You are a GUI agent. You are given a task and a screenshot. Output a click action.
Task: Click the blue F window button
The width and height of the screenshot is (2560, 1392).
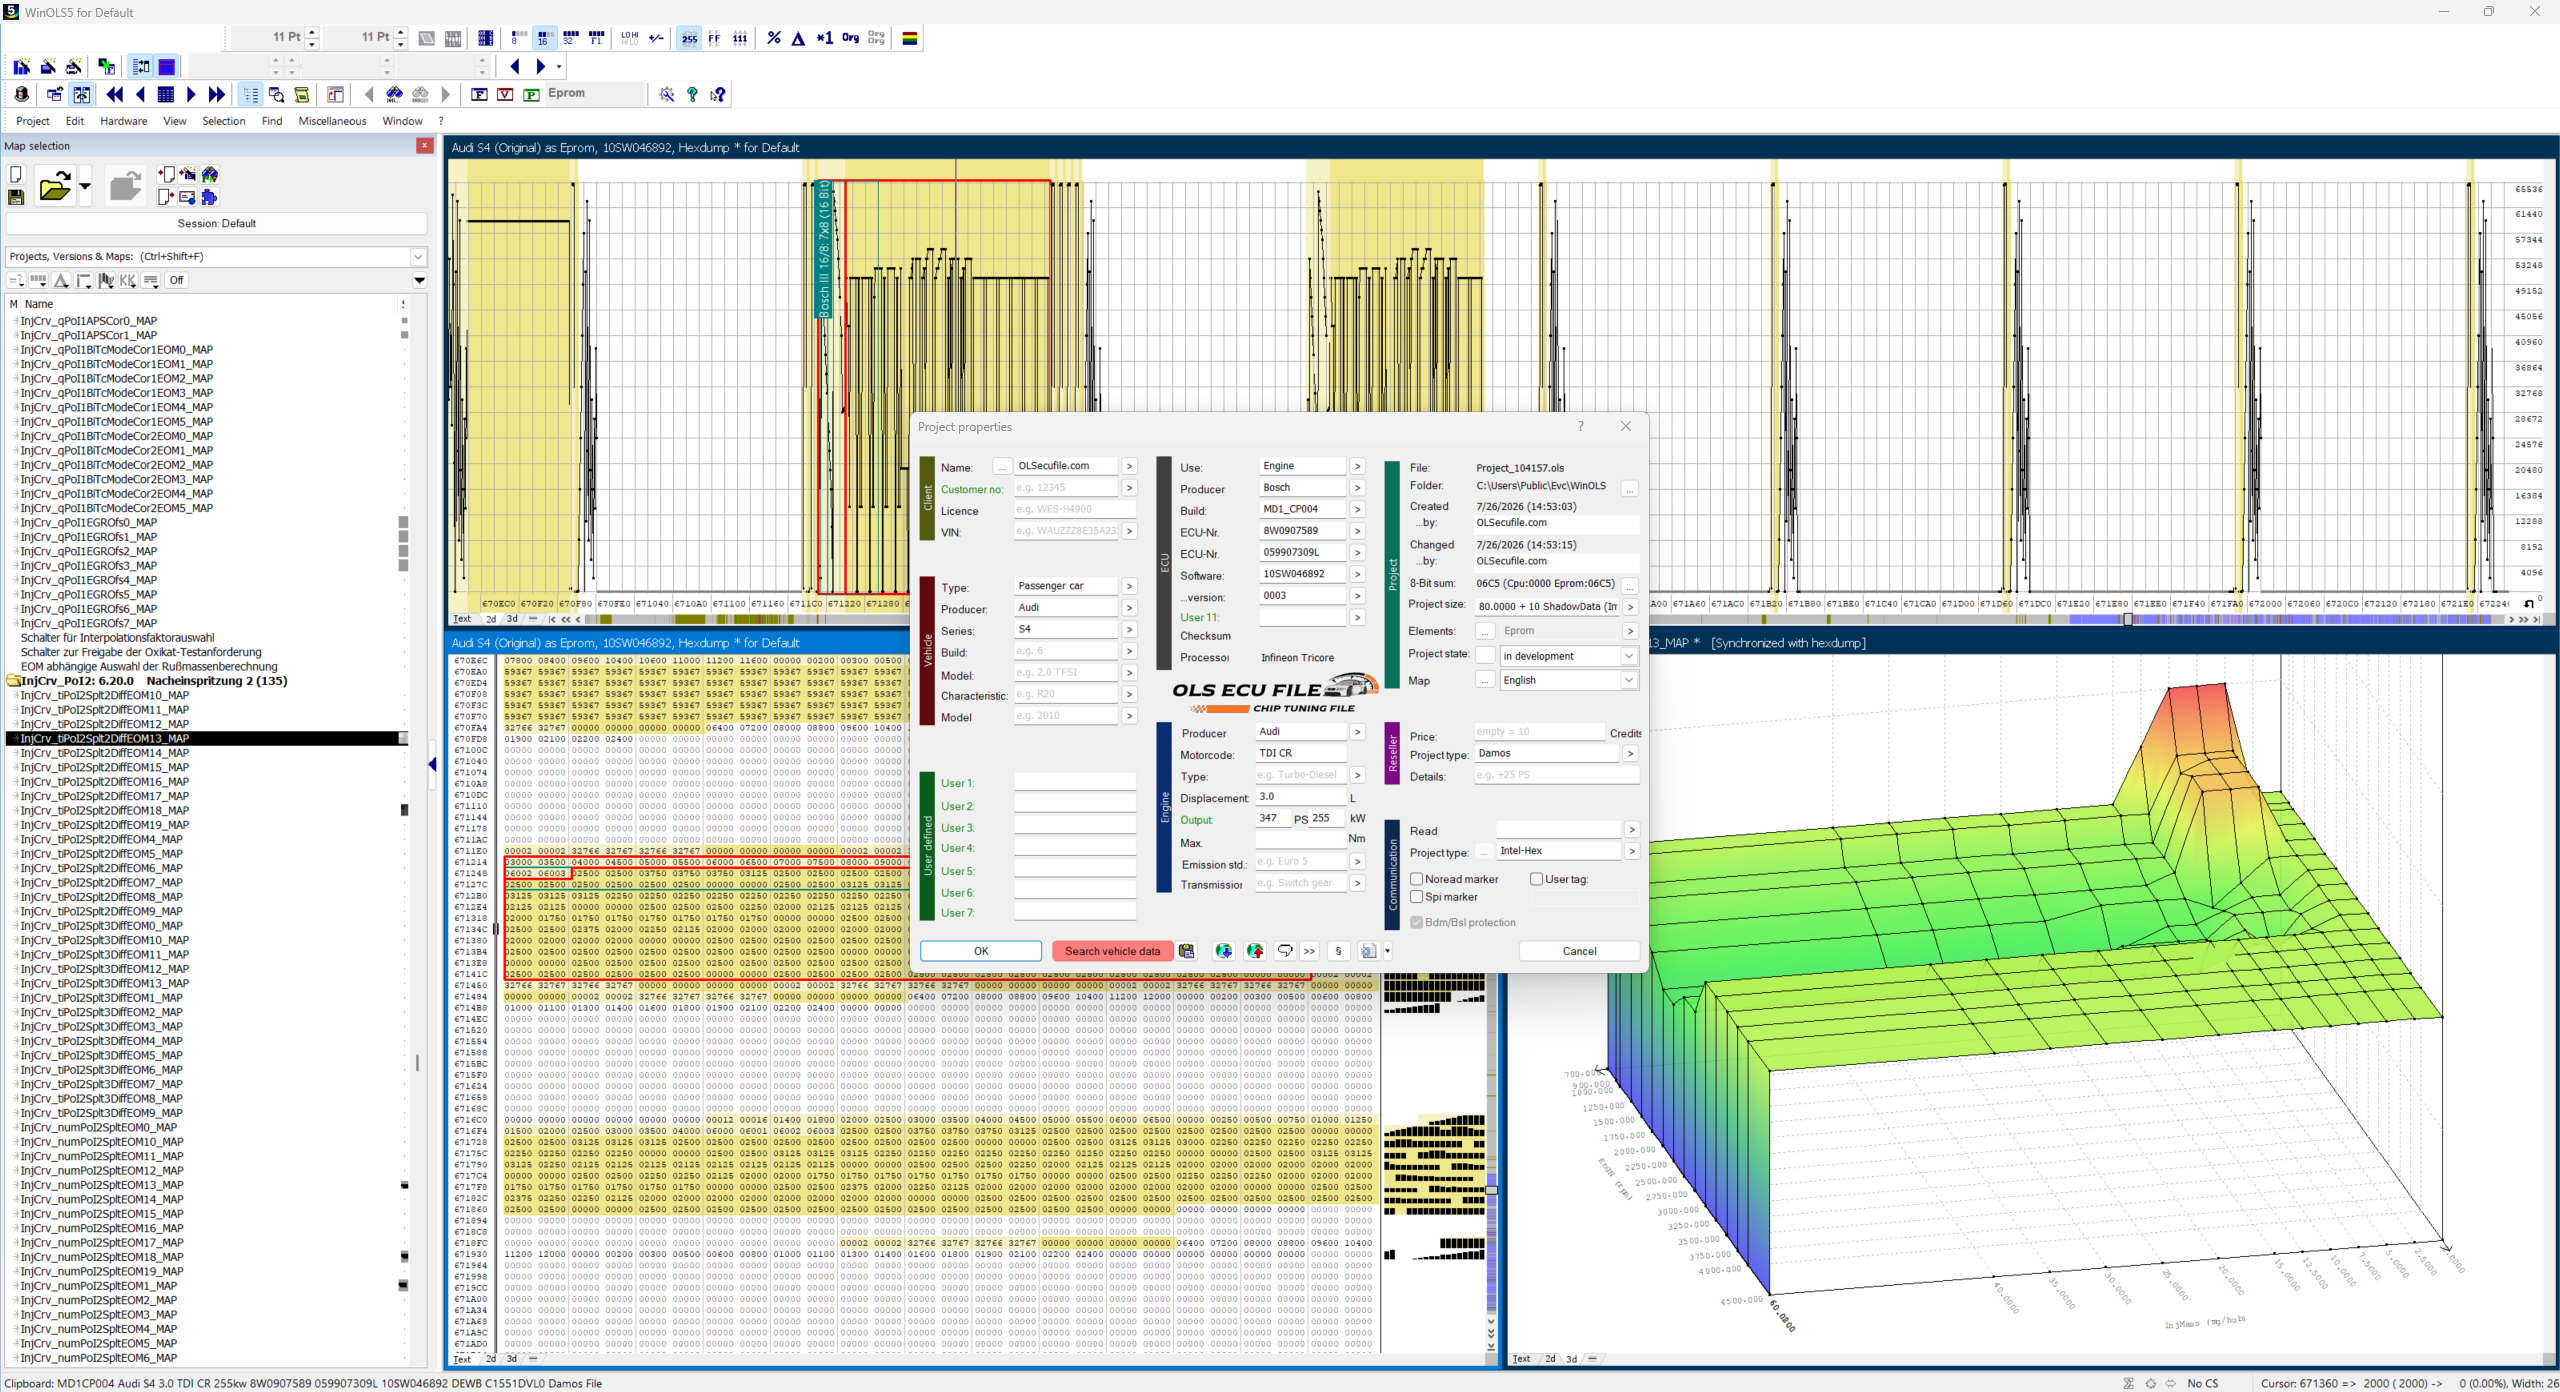point(480,94)
